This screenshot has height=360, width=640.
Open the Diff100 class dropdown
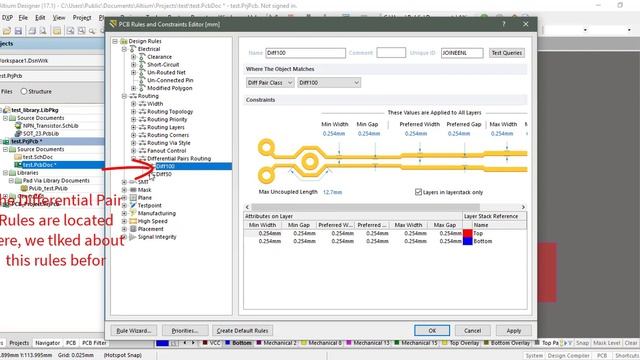click(x=329, y=82)
